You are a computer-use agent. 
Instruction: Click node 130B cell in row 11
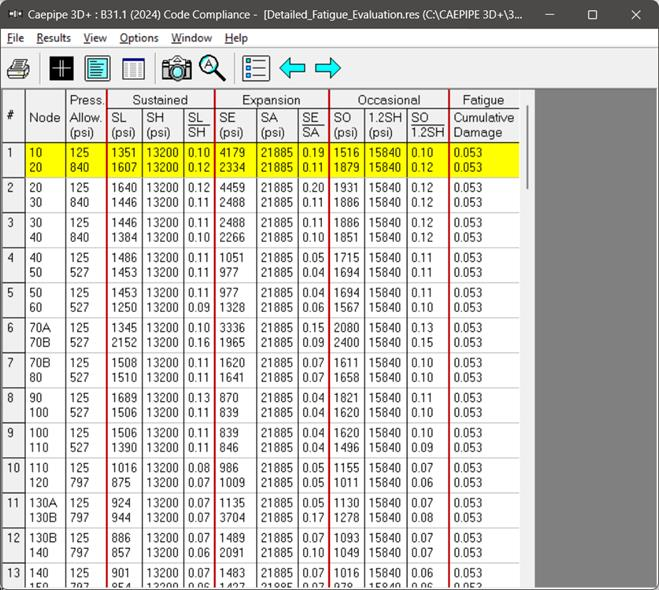[43, 517]
